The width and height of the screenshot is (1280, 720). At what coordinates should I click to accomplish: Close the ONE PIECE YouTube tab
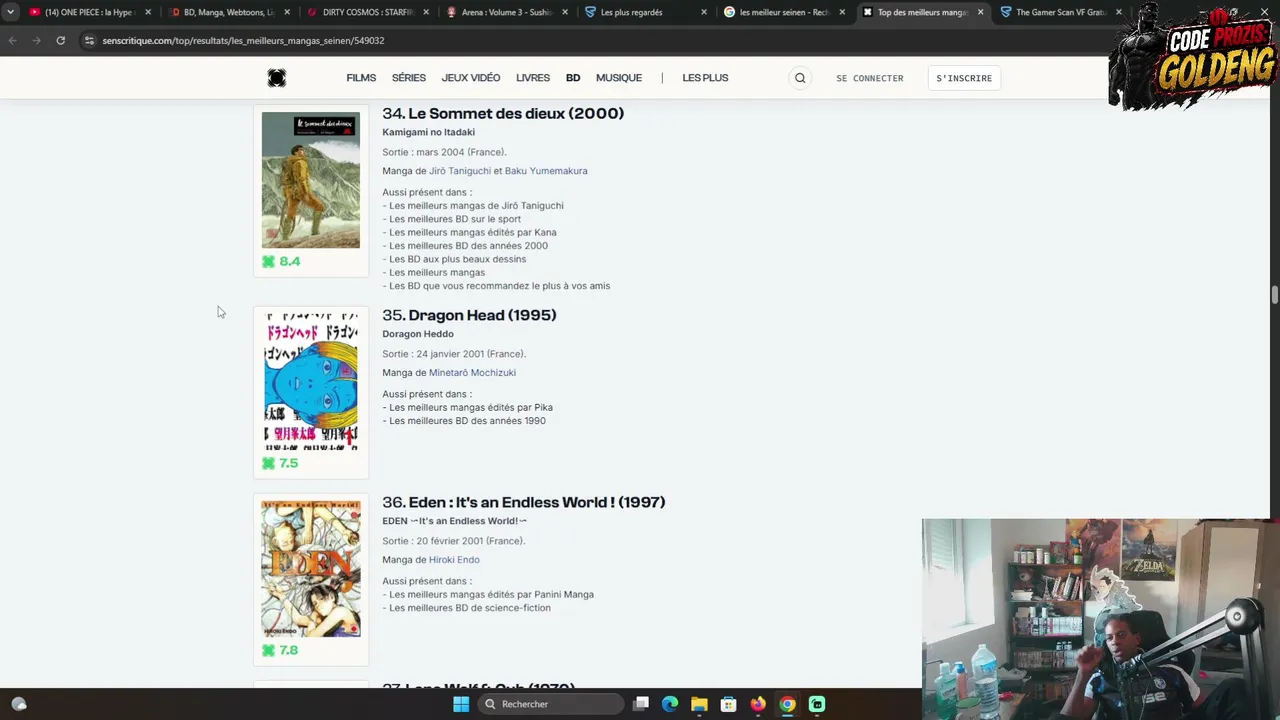click(x=148, y=12)
